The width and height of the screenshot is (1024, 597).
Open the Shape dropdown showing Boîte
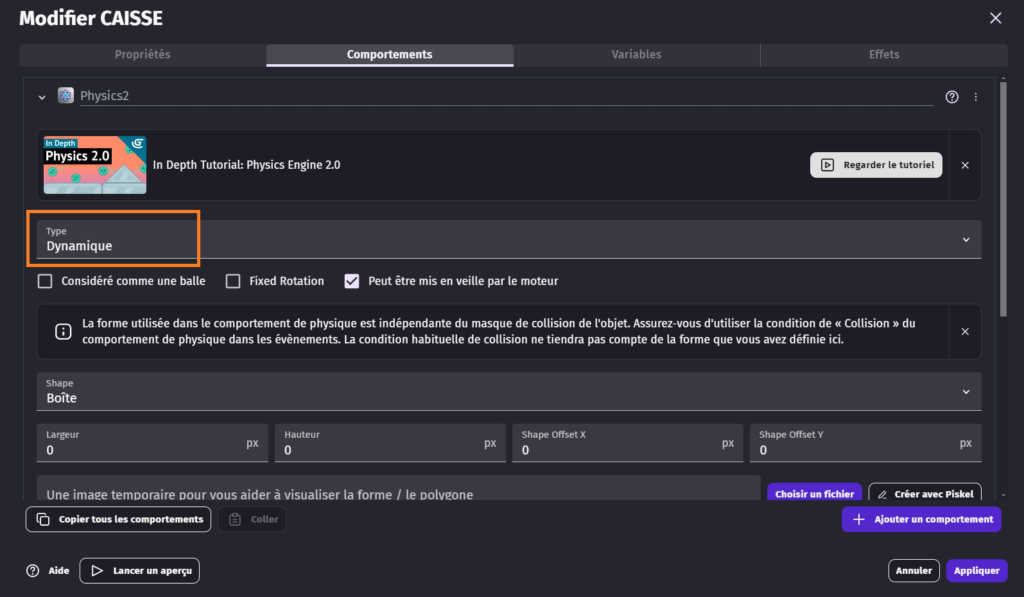click(x=508, y=391)
